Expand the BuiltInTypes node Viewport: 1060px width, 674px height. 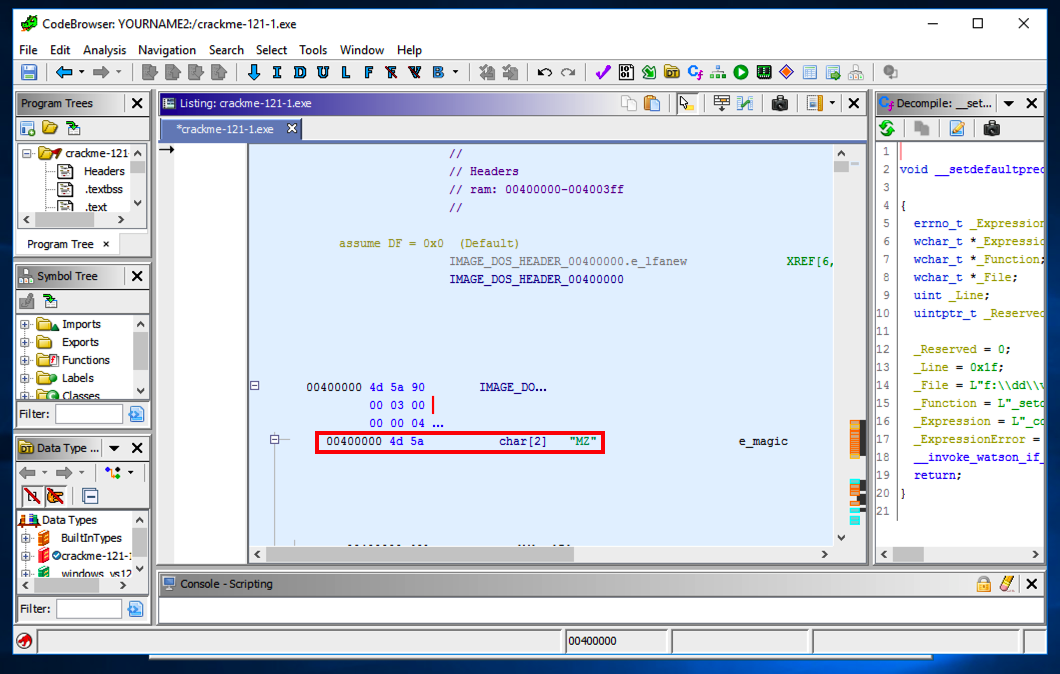(x=25, y=538)
